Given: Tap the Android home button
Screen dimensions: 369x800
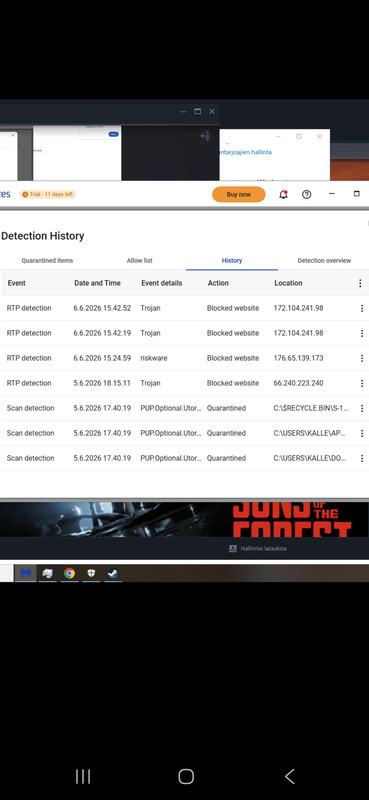Looking at the screenshot, I should (x=186, y=777).
